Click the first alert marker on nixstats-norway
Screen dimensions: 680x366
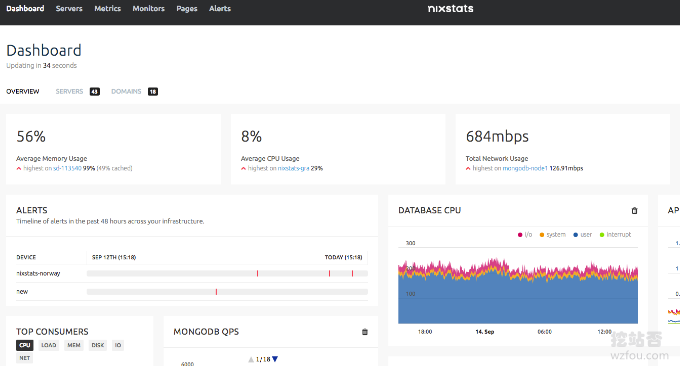click(258, 273)
